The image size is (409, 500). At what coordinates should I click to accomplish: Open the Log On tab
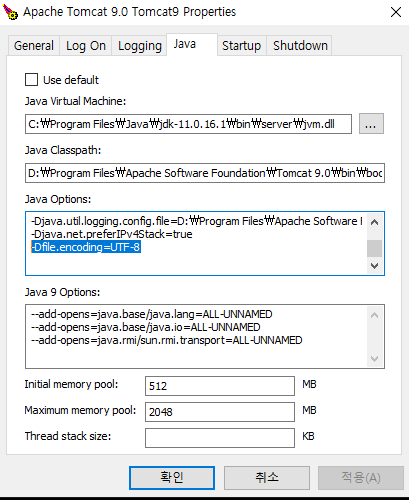[86, 45]
